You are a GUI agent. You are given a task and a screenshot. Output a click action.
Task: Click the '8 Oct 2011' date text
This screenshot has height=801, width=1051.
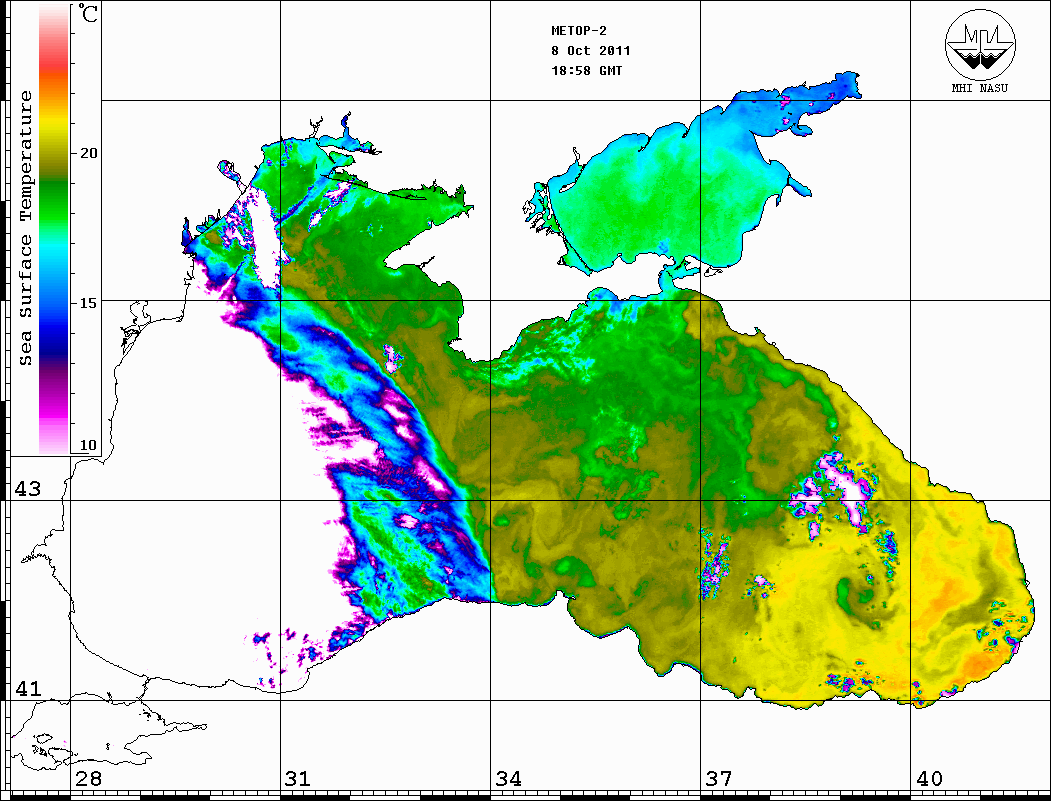pyautogui.click(x=591, y=50)
